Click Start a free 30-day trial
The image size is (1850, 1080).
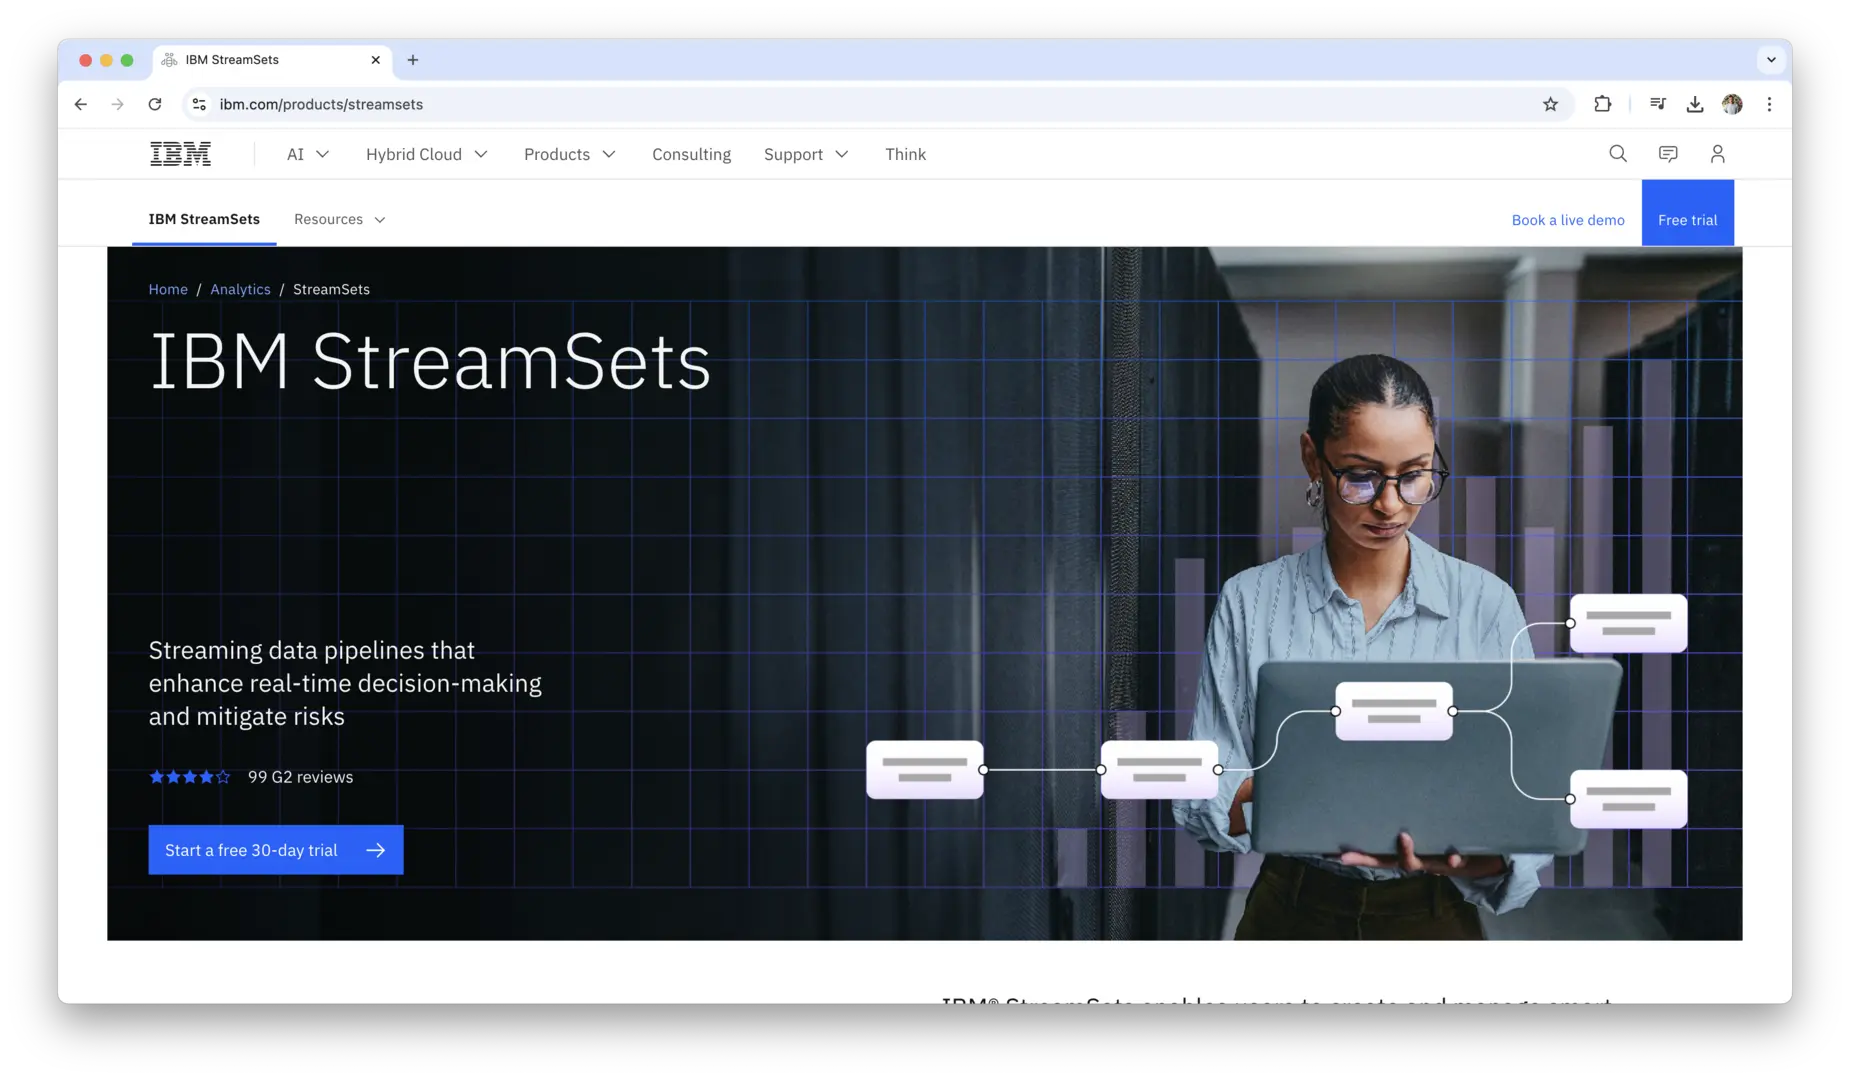pyautogui.click(x=275, y=850)
